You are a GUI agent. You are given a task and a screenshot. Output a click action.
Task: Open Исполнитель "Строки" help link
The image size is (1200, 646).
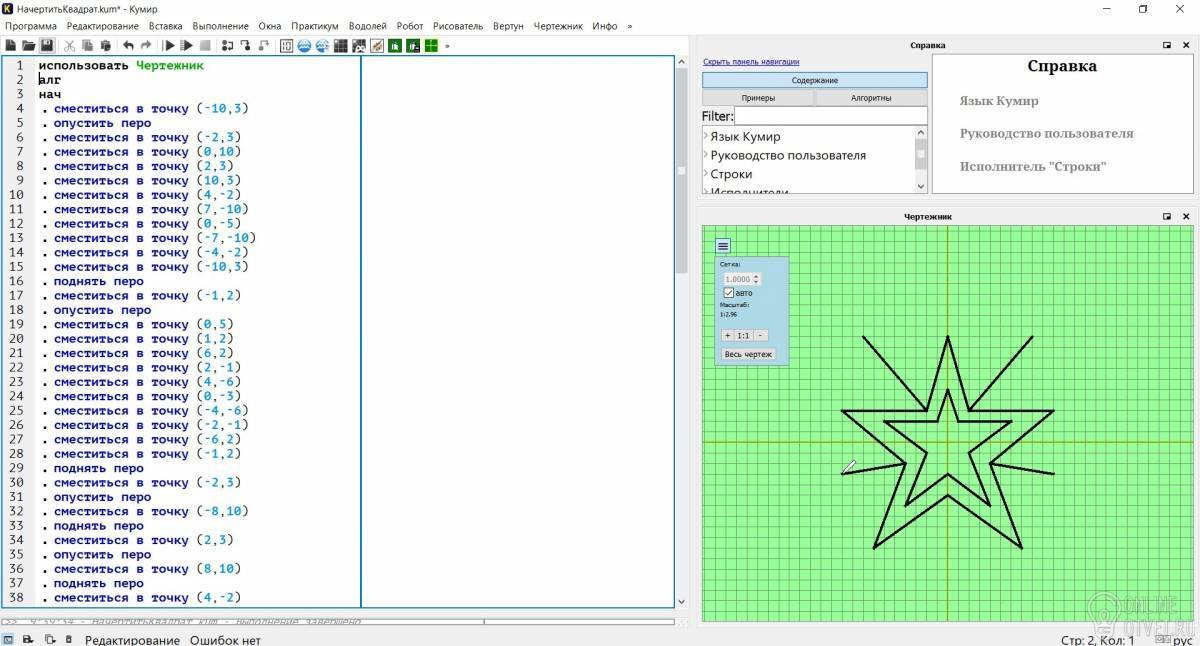[x=1033, y=166]
